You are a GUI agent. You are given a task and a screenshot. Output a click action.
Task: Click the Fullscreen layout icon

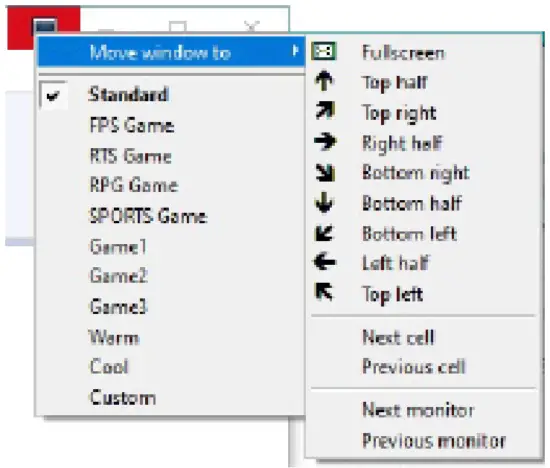[x=324, y=52]
